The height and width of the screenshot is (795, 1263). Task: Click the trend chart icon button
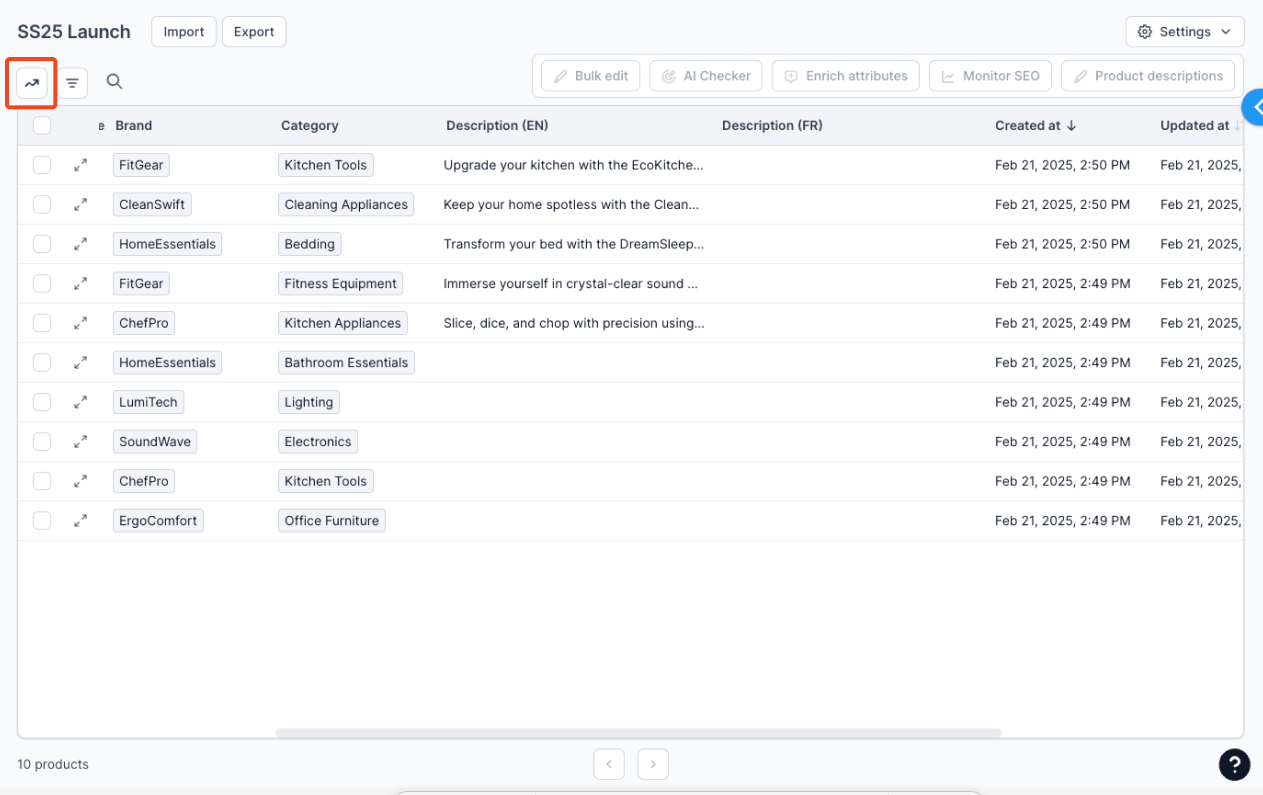pyautogui.click(x=32, y=83)
